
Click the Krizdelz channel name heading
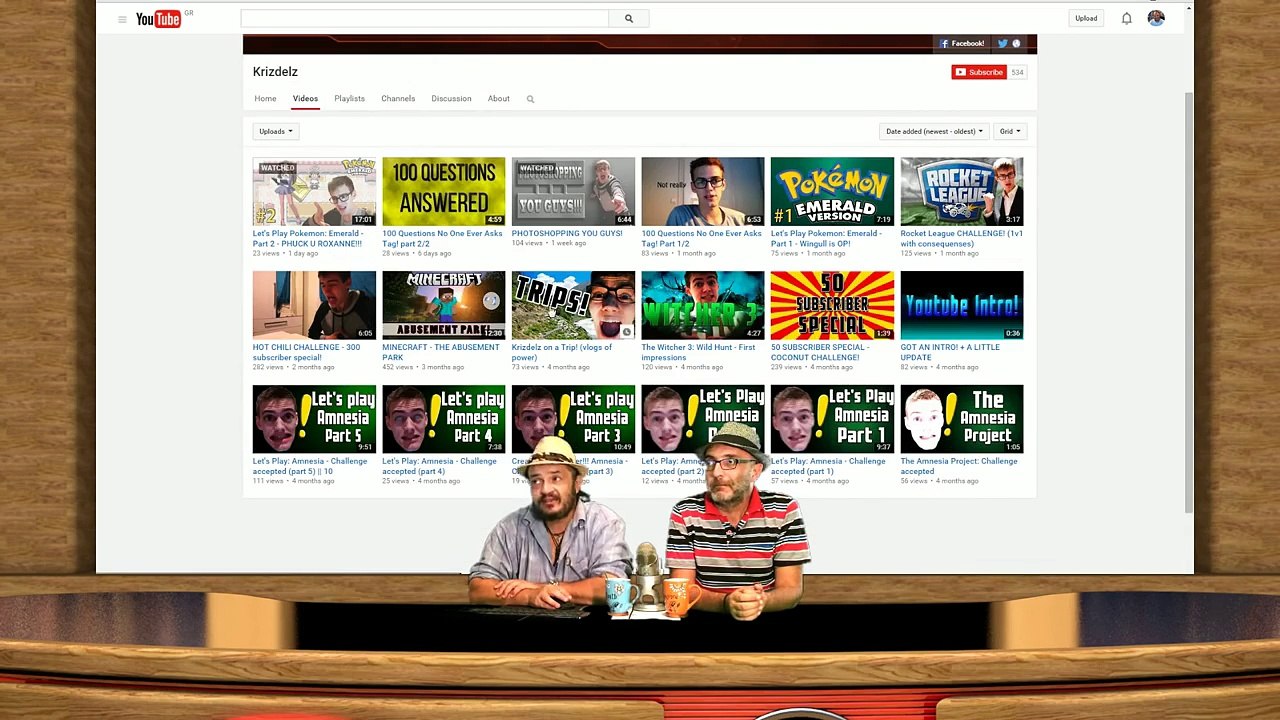275,72
